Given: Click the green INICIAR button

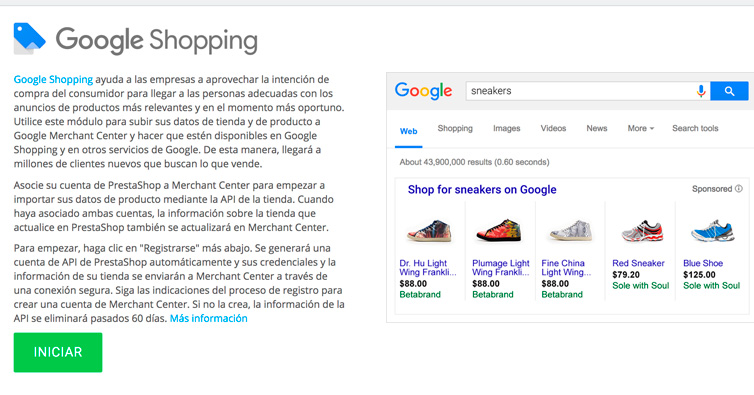Looking at the screenshot, I should [58, 352].
